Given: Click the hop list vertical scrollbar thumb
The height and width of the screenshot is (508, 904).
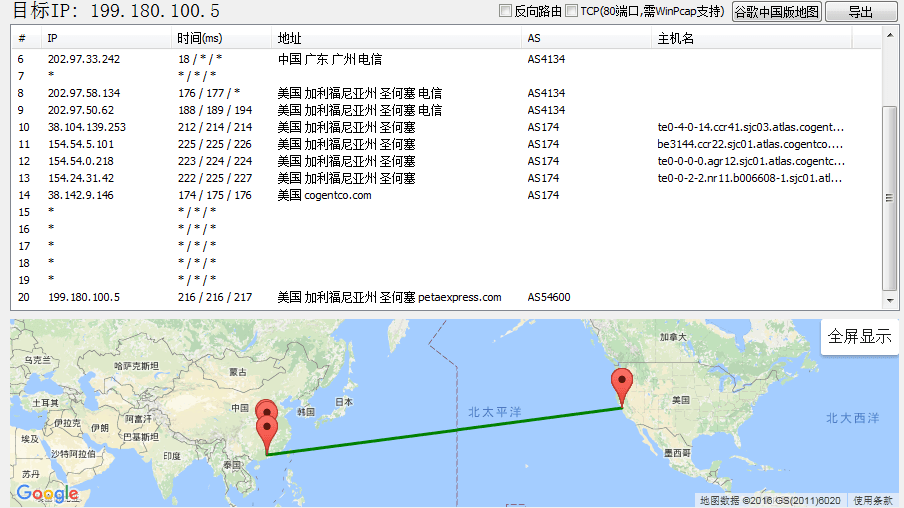Looking at the screenshot, I should pos(889,195).
